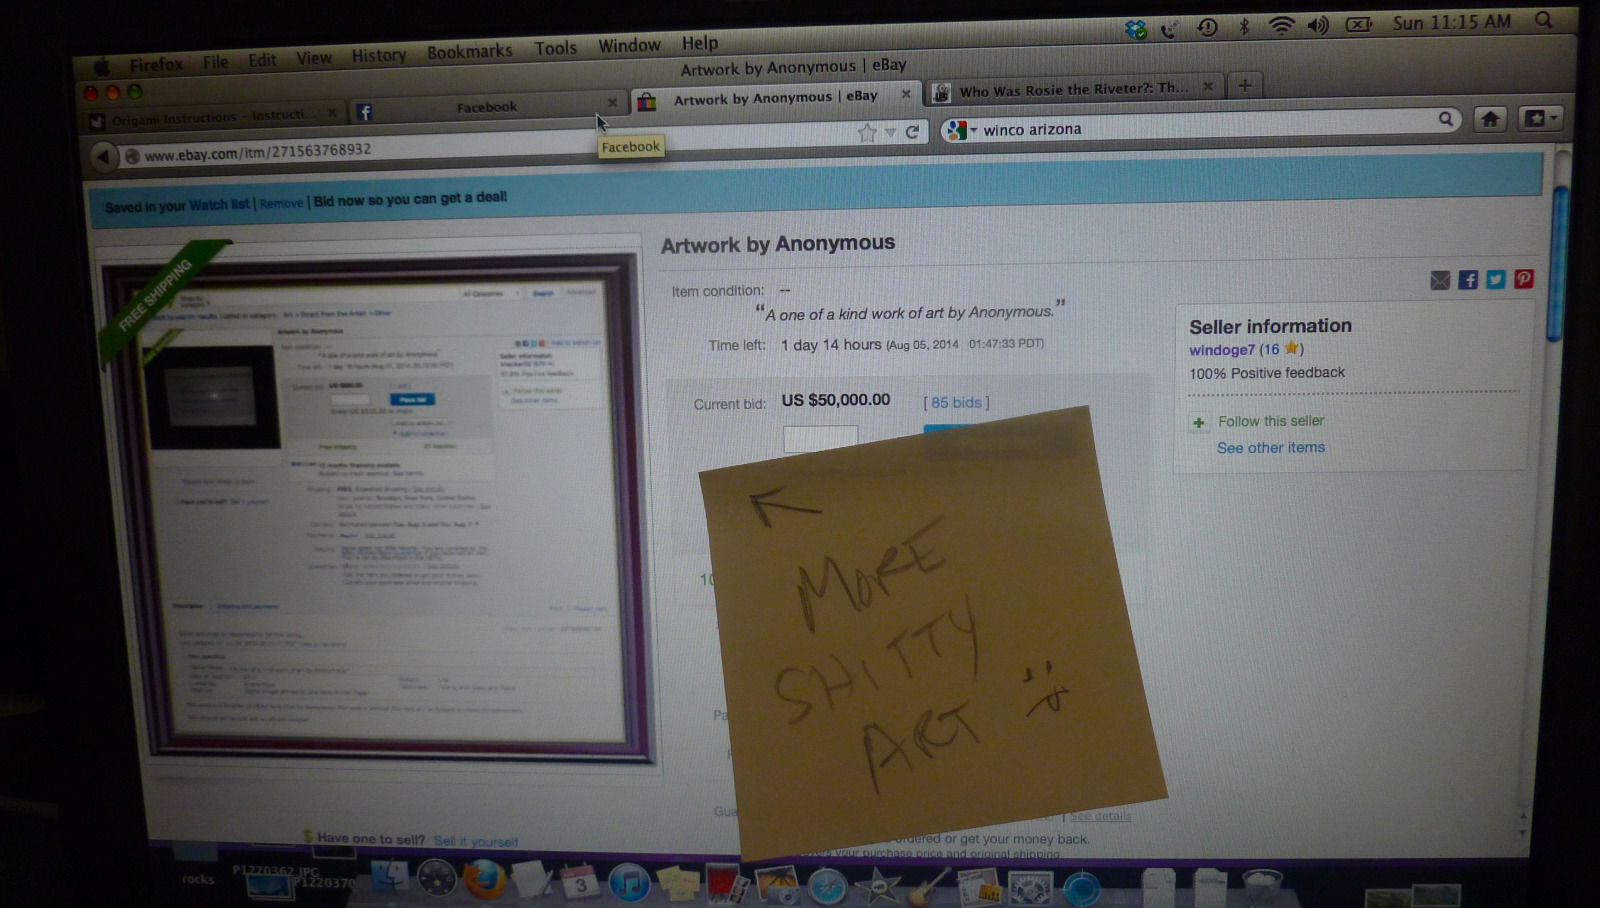Go back with browser back arrow
Image resolution: width=1600 pixels, height=908 pixels.
click(103, 156)
